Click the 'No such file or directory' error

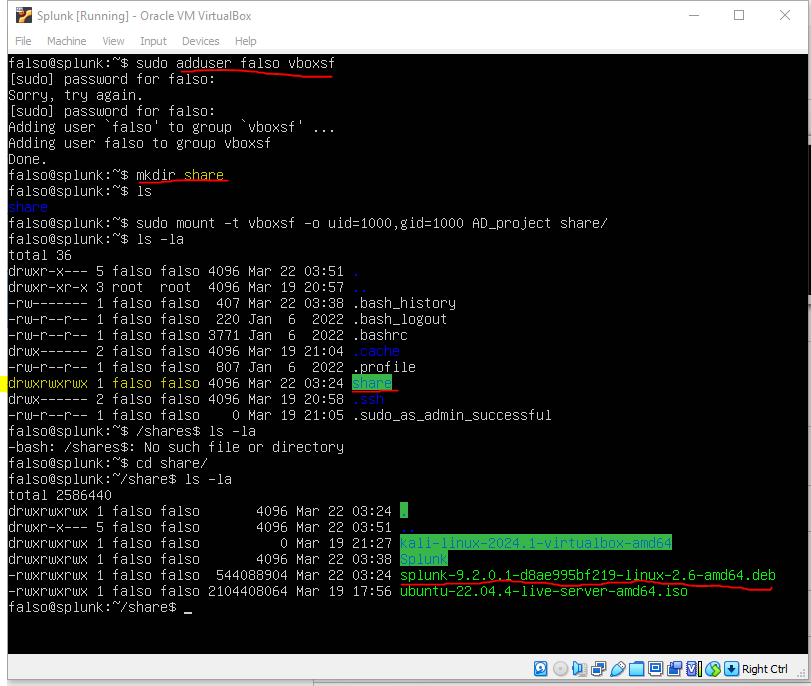tap(244, 448)
